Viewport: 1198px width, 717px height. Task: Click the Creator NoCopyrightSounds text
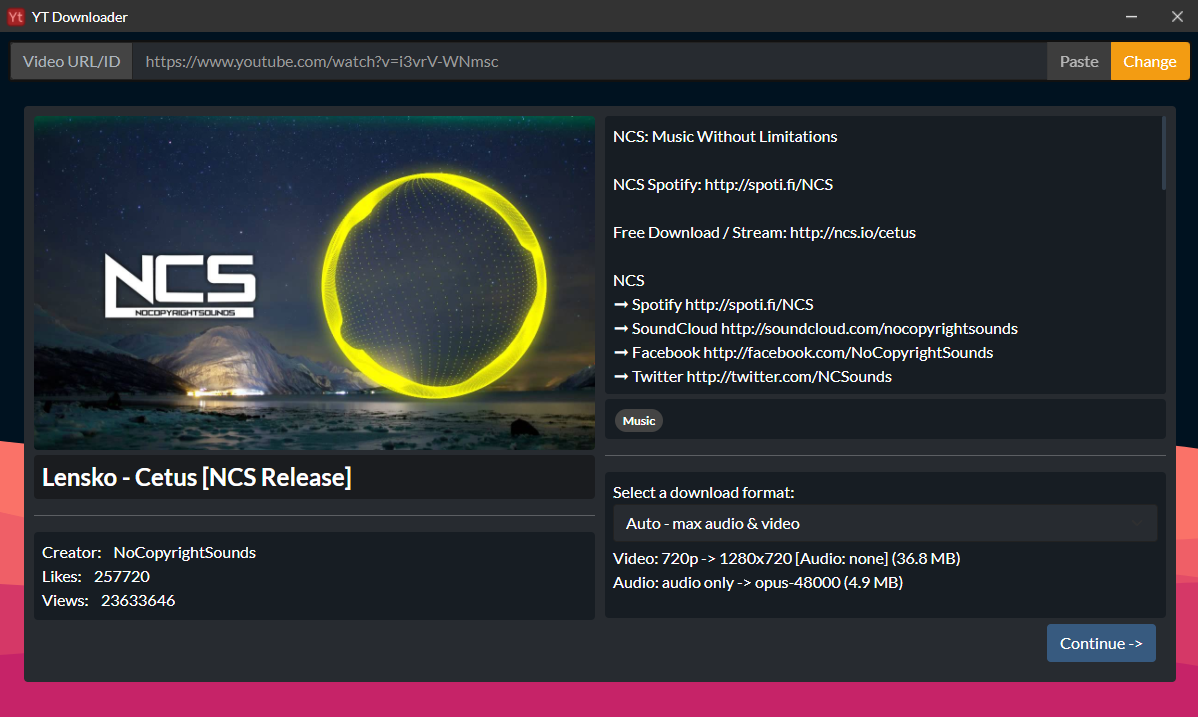coord(149,553)
